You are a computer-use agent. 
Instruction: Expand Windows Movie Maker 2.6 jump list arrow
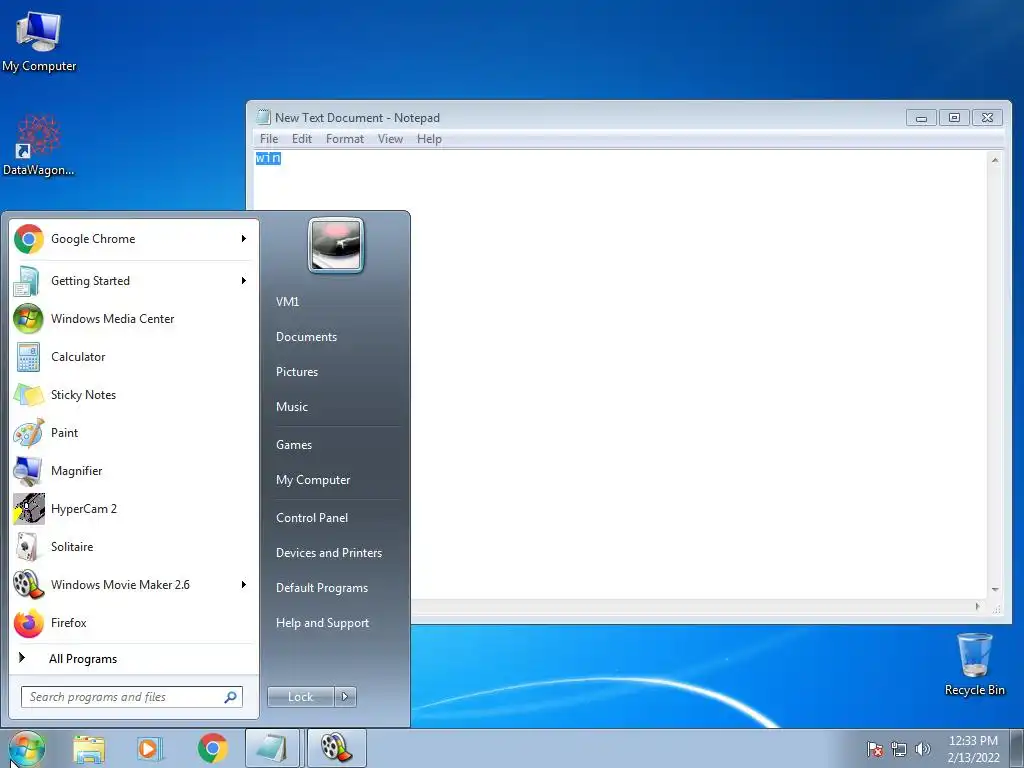pos(244,584)
